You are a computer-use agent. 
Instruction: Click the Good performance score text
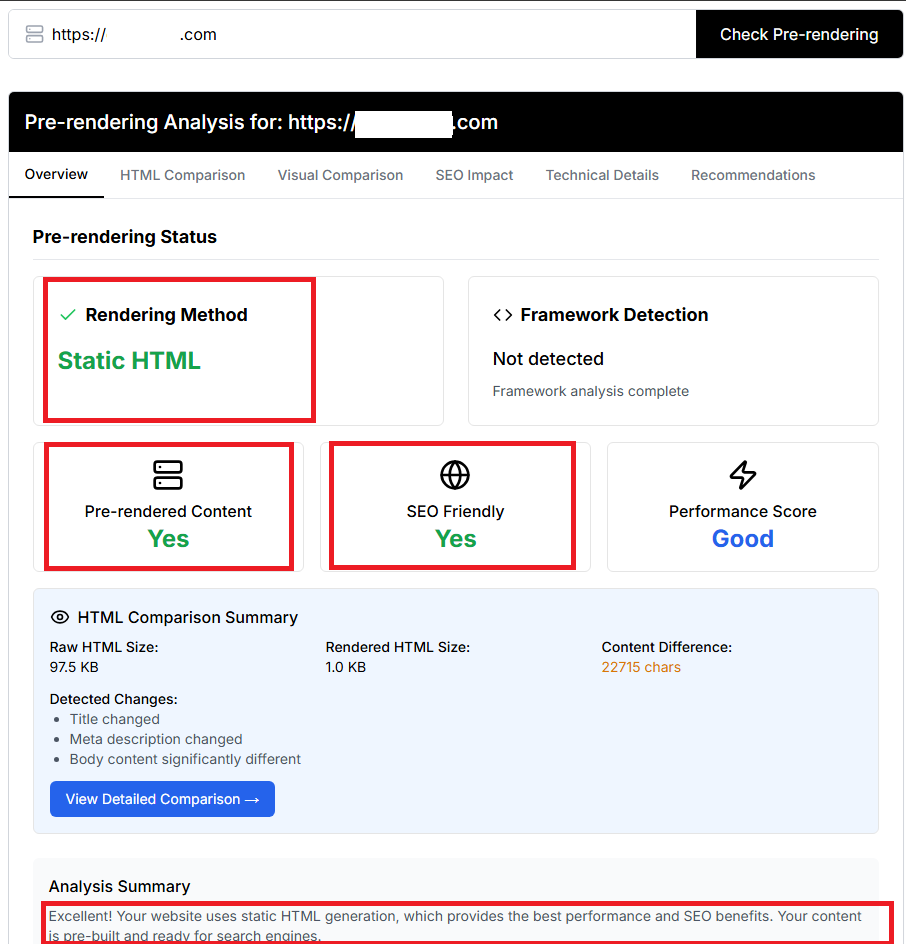coord(742,538)
